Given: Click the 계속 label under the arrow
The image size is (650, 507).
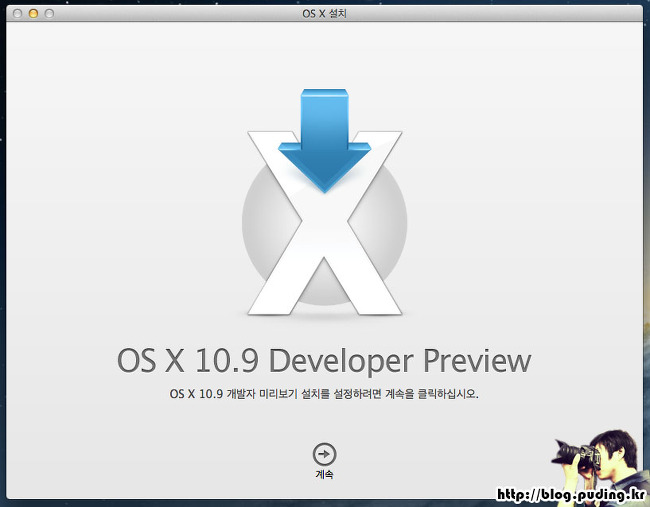Looking at the screenshot, I should pos(324,474).
